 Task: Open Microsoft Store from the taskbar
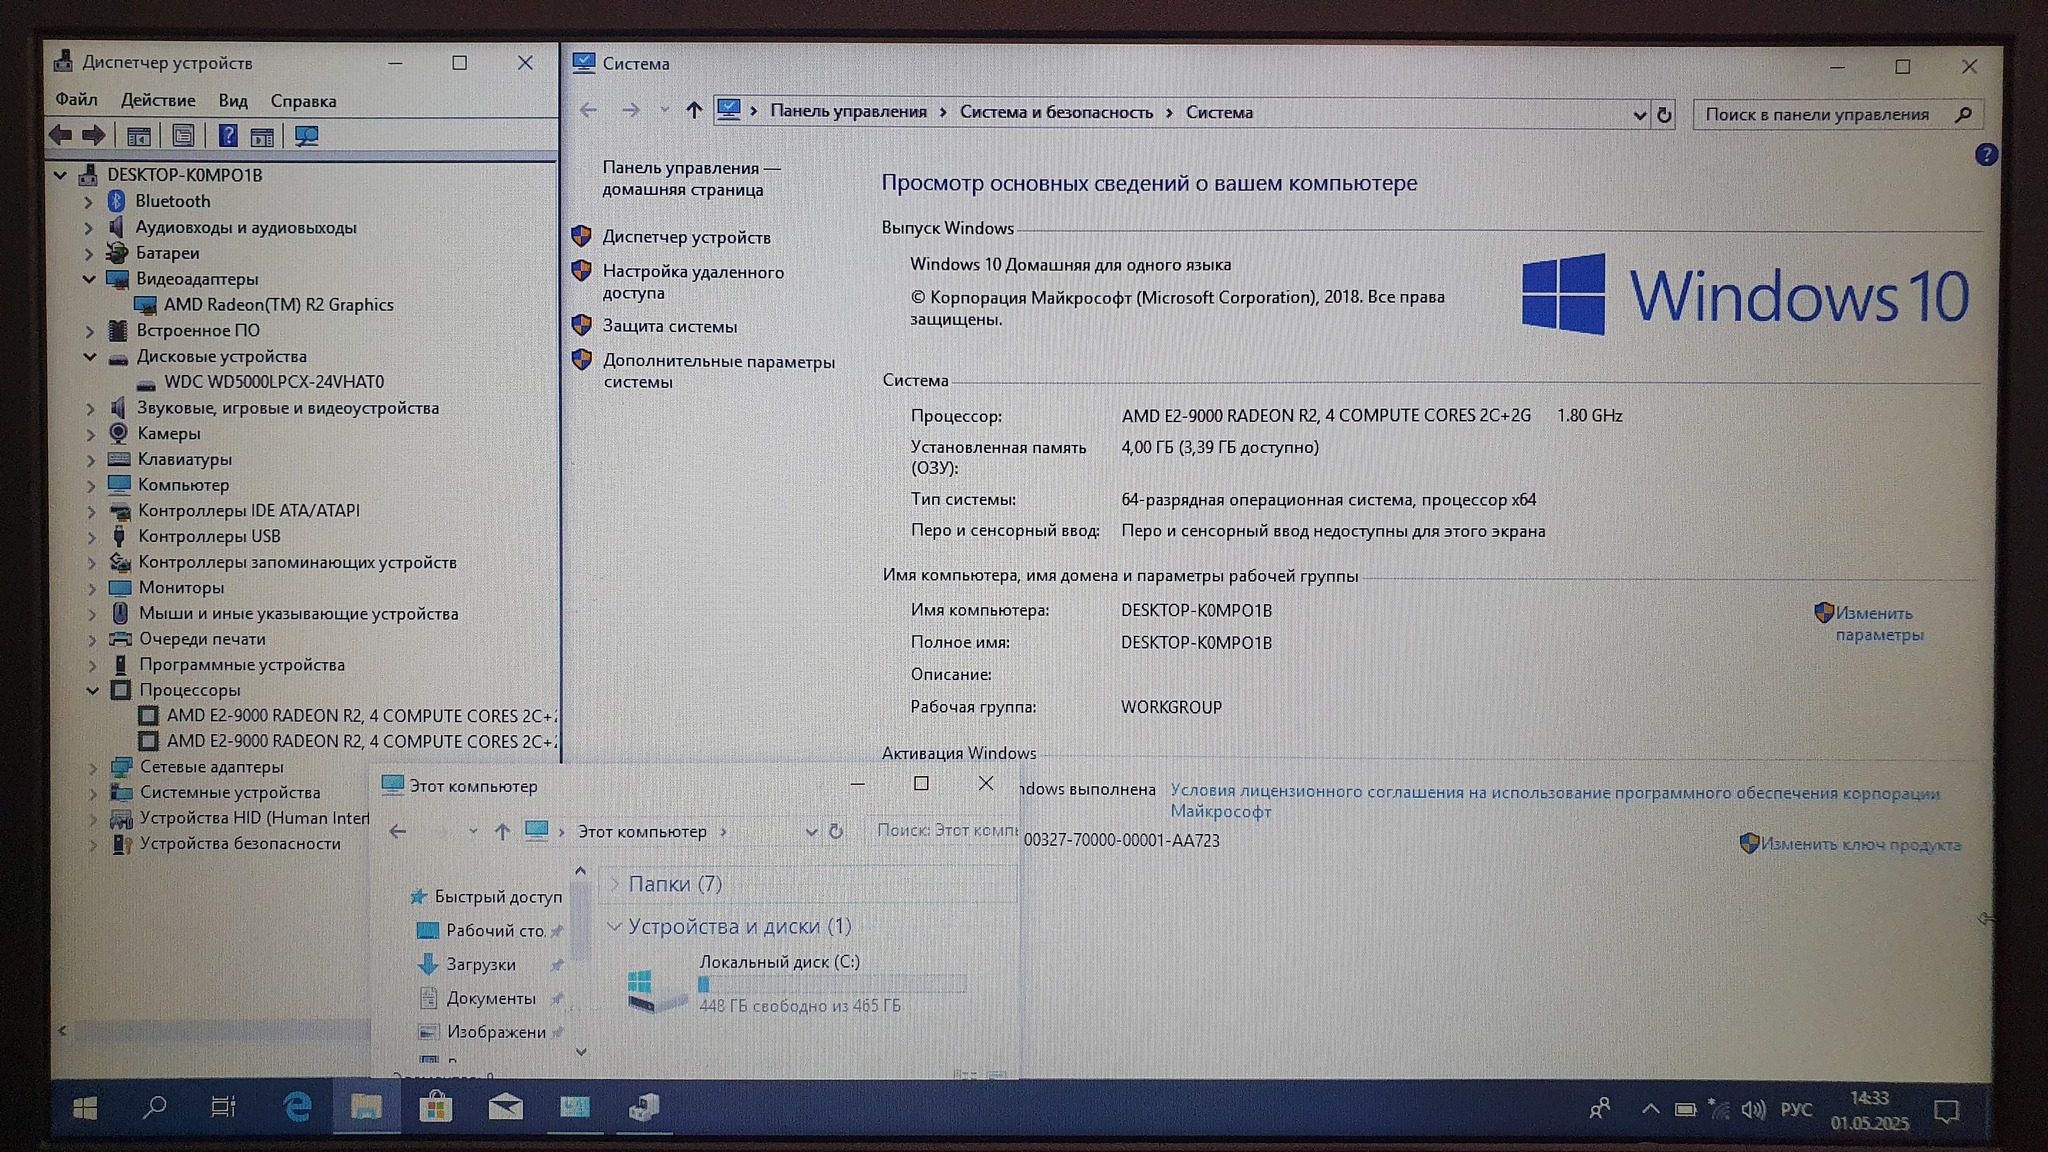click(435, 1107)
